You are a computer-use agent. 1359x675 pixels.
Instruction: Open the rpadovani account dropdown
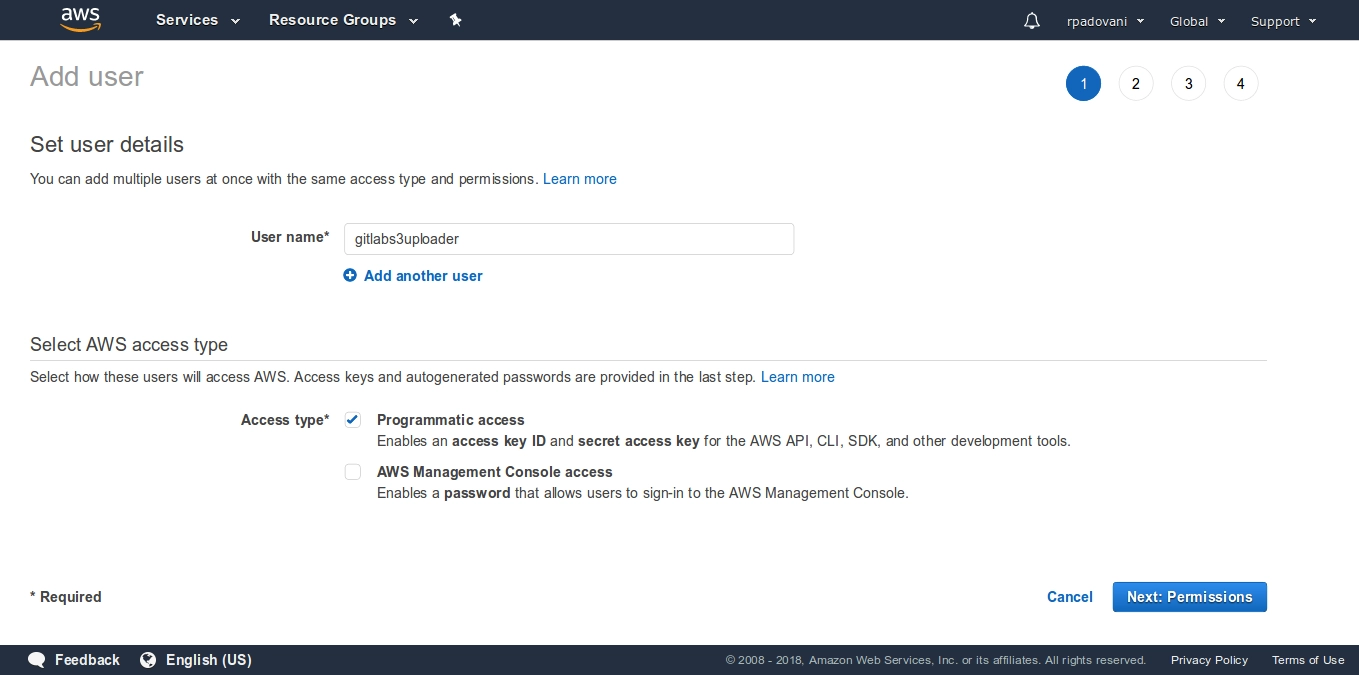1105,21
